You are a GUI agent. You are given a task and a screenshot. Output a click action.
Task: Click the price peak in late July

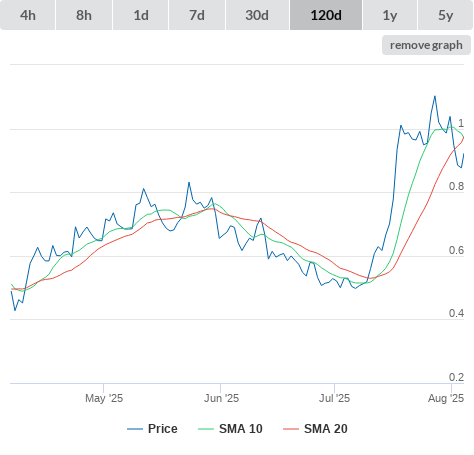[x=435, y=96]
